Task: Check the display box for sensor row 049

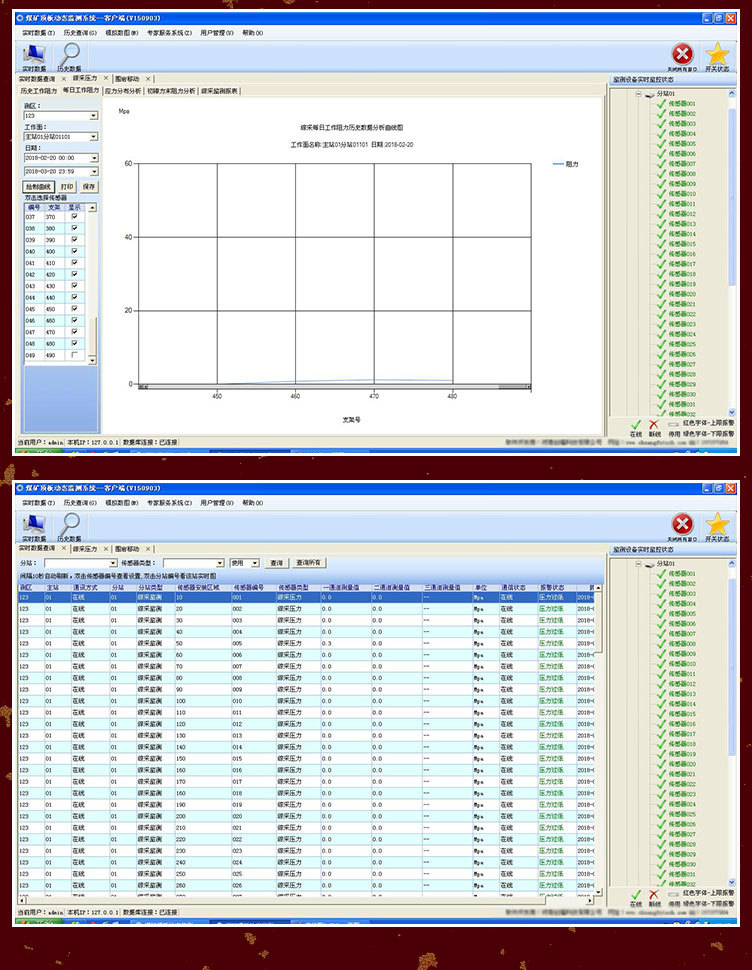Action: pyautogui.click(x=74, y=355)
